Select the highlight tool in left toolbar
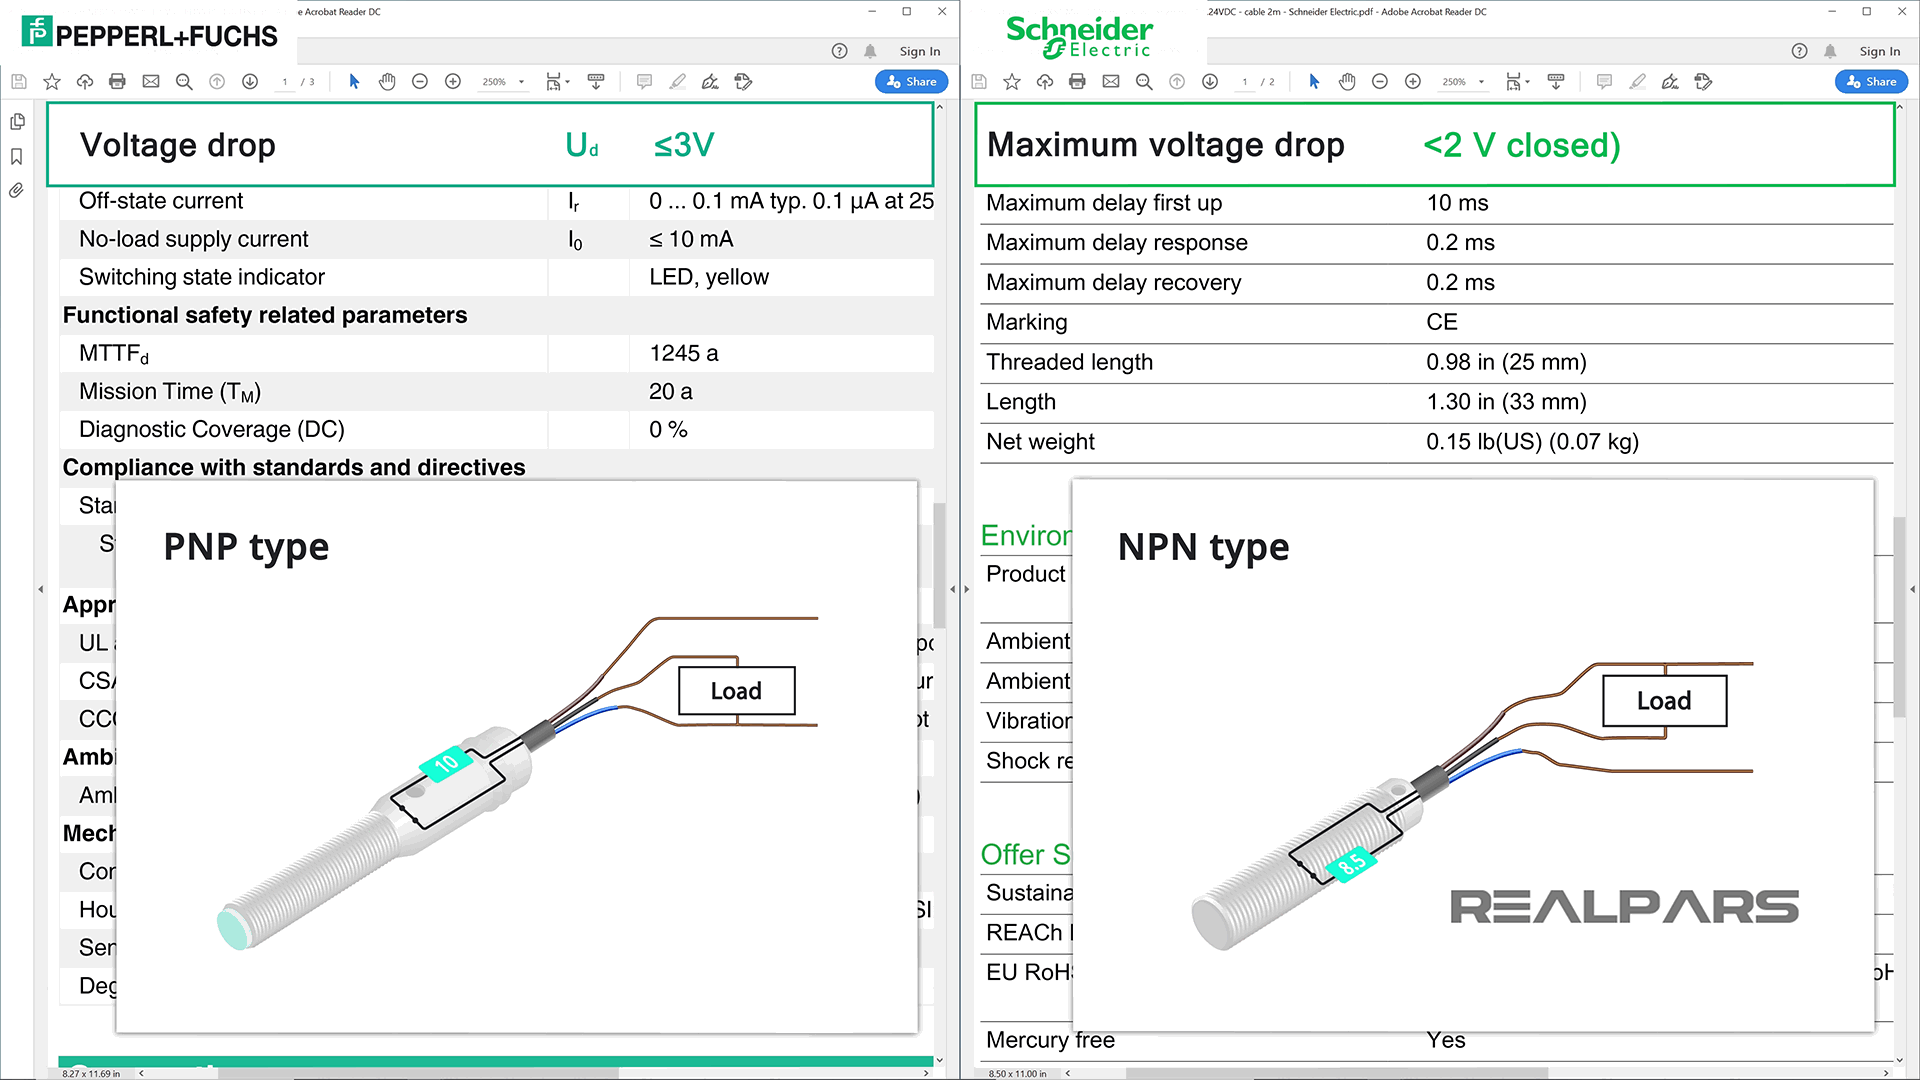Image resolution: width=1920 pixels, height=1080 pixels. point(676,82)
